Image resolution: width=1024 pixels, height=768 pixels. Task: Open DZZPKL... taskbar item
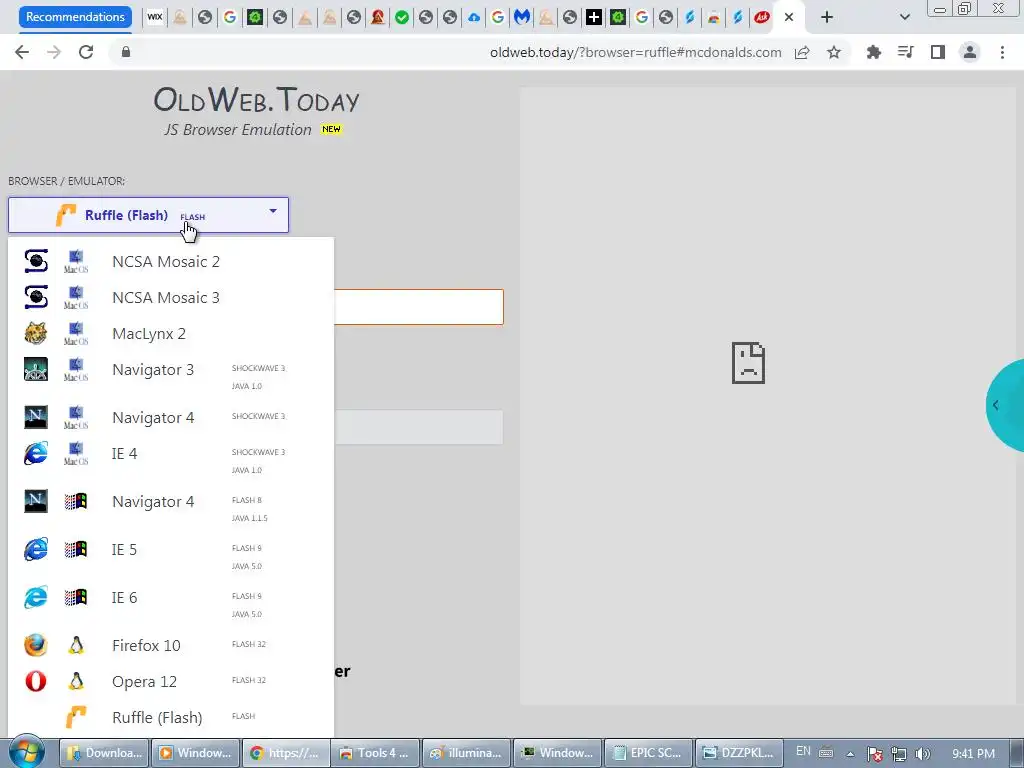(739, 753)
